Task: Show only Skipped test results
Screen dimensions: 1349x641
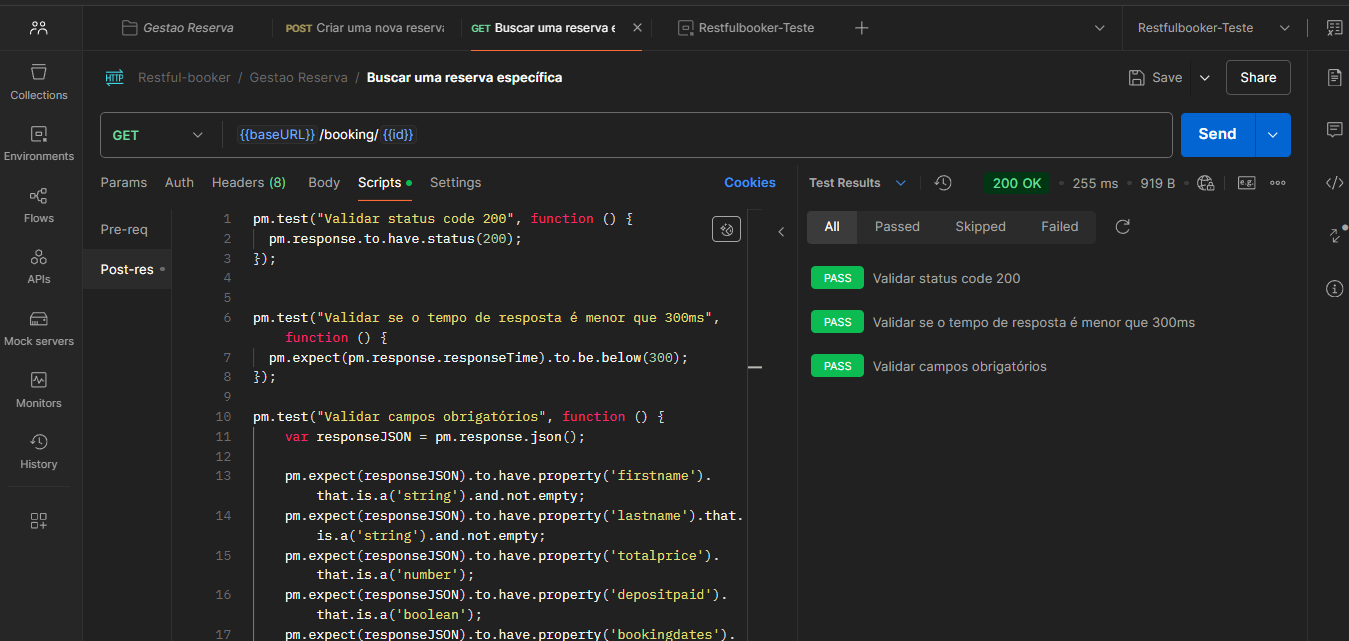Action: 980,227
